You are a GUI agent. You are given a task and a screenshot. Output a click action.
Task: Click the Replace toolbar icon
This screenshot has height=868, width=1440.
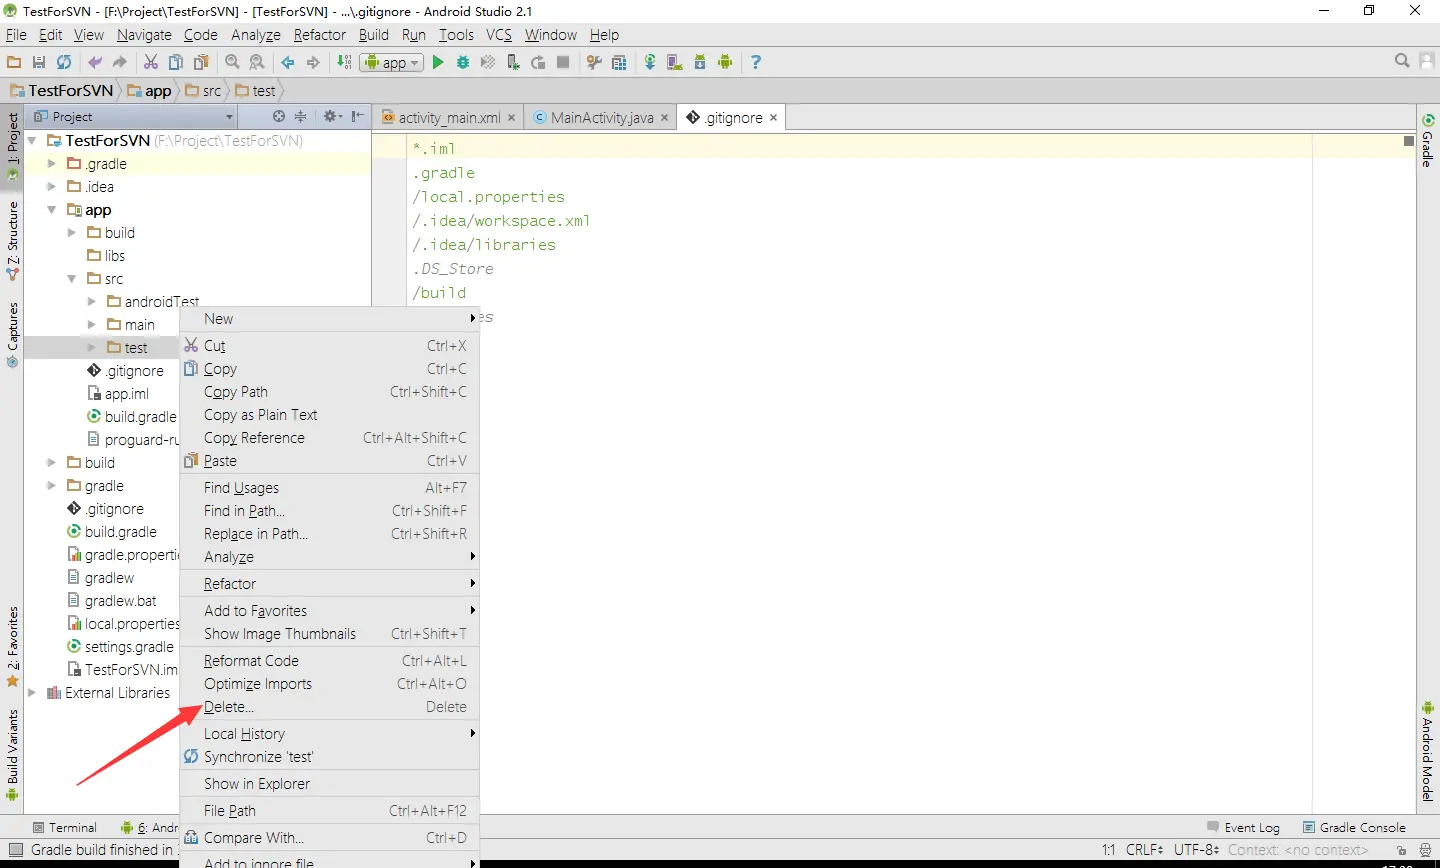coord(257,62)
